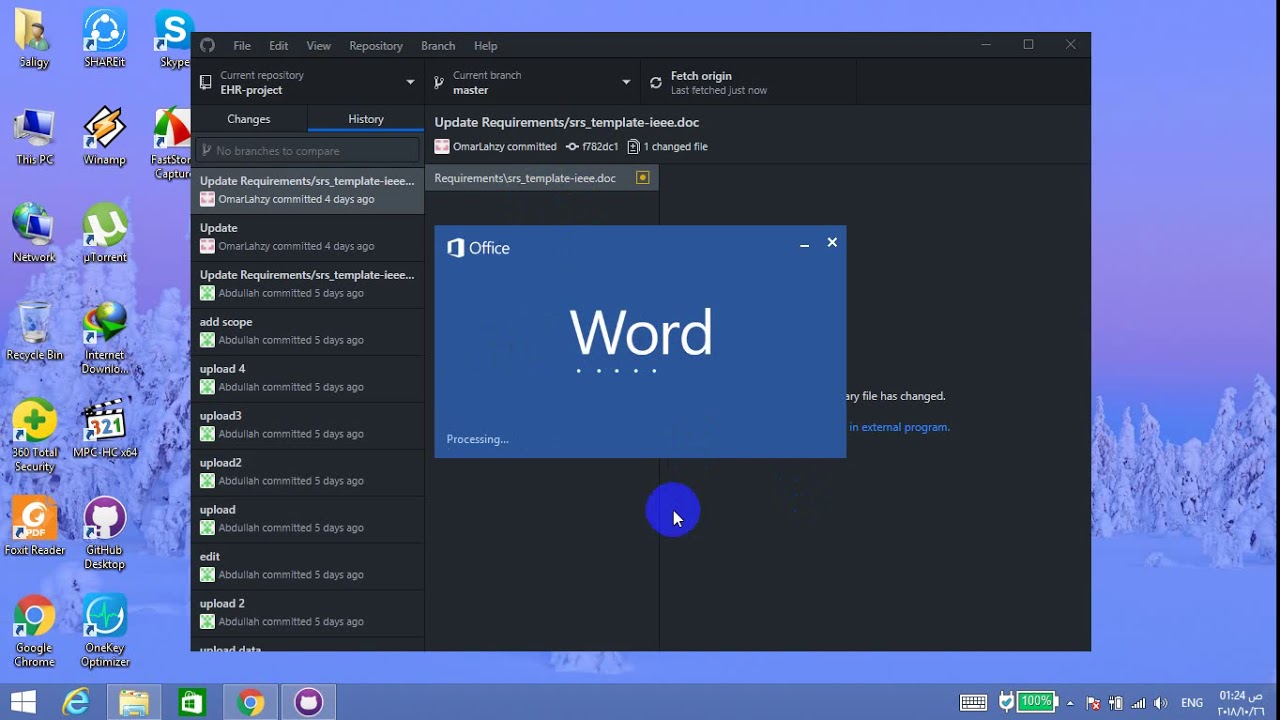Show hidden system tray icons
This screenshot has height=720, width=1280.
pyautogui.click(x=1071, y=703)
